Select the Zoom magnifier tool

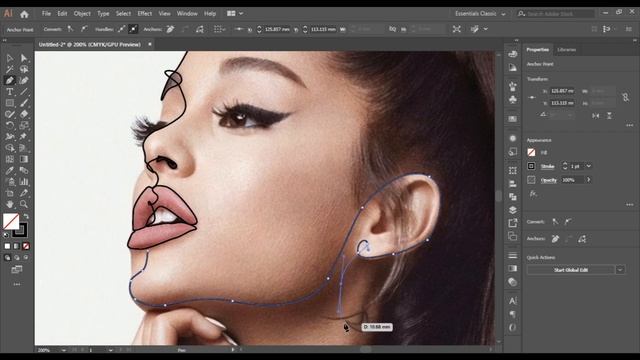pos(24,204)
